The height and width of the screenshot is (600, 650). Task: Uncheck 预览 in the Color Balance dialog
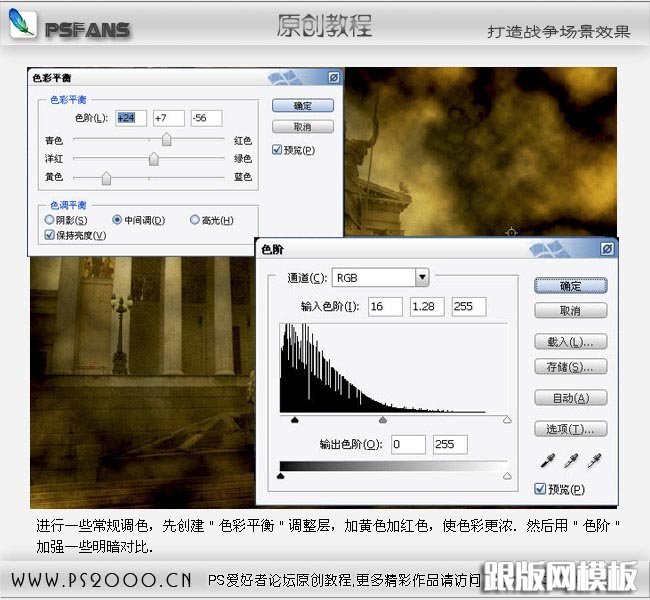[x=277, y=150]
